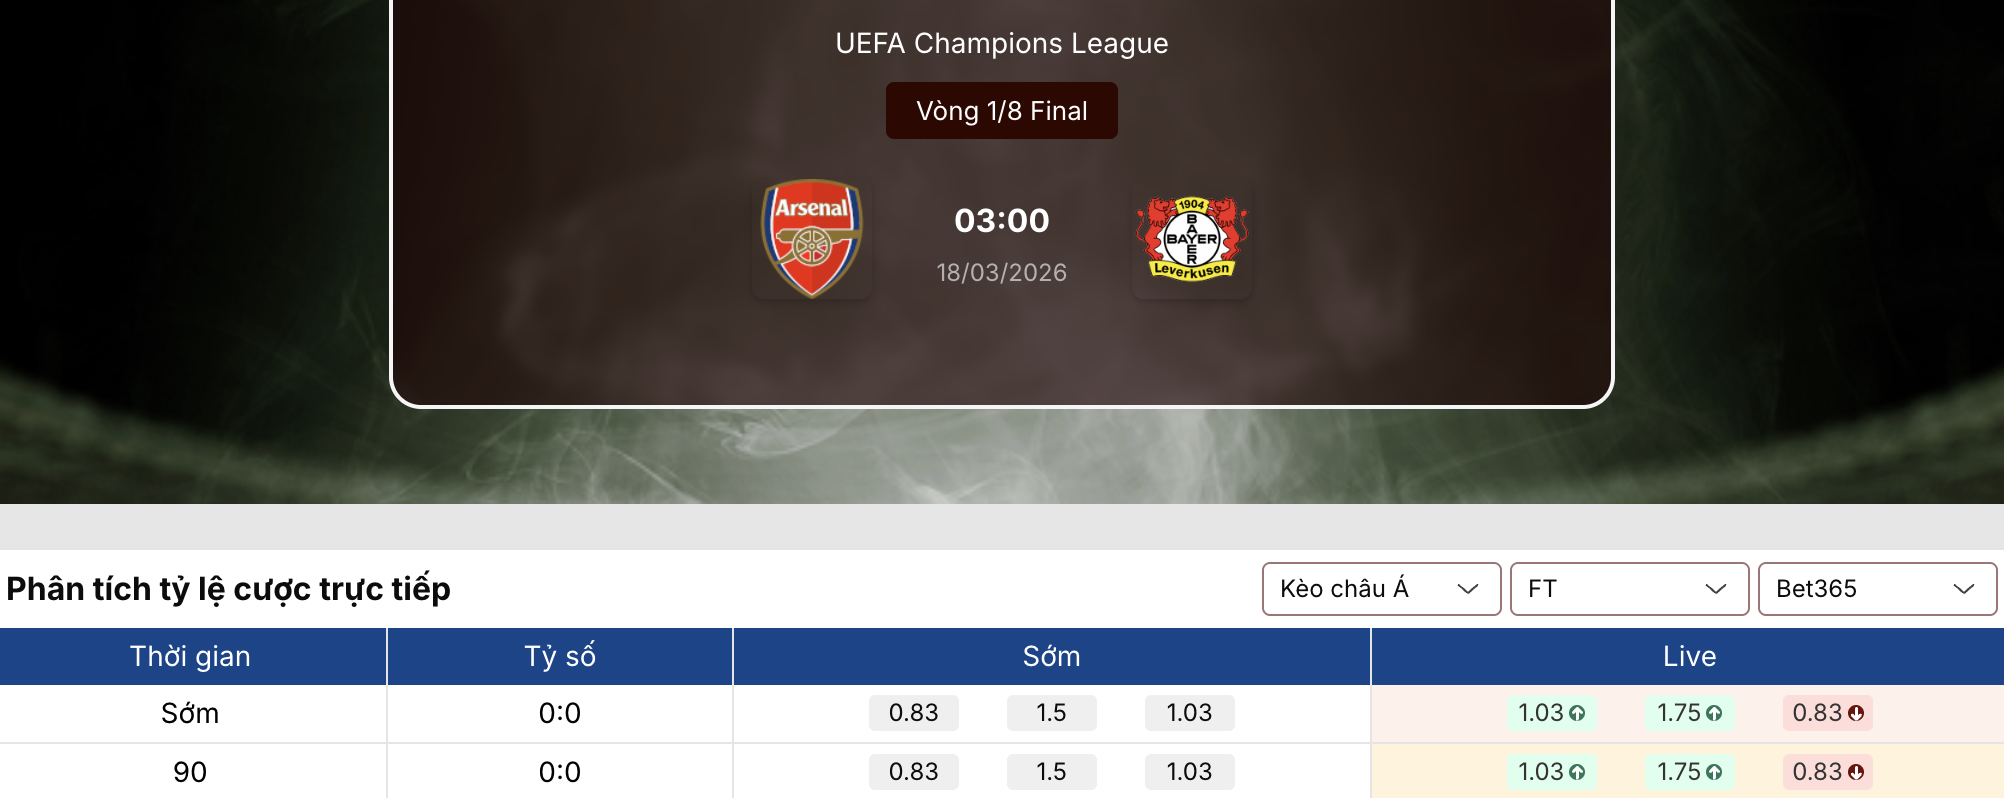Click up arrow beside 1.03 in 90 row
Screen dimensions: 2004x798
click(1577, 772)
